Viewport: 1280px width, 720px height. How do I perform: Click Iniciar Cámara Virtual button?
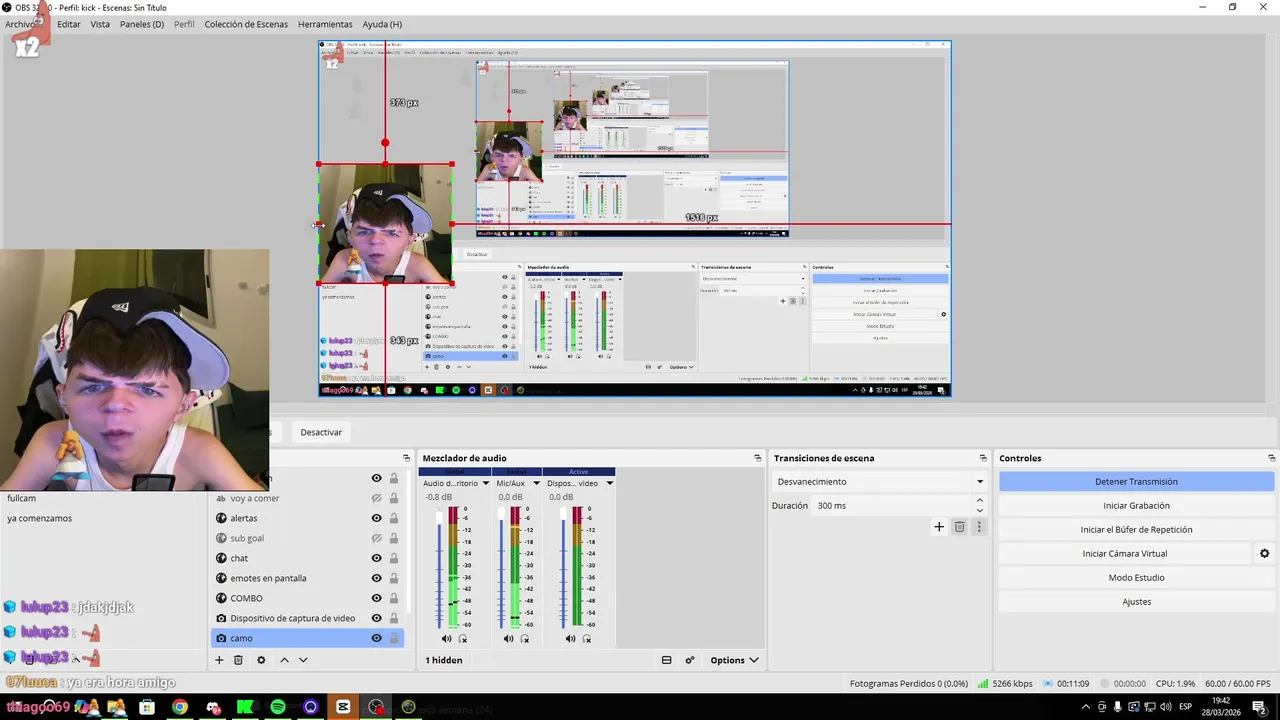pos(1125,553)
